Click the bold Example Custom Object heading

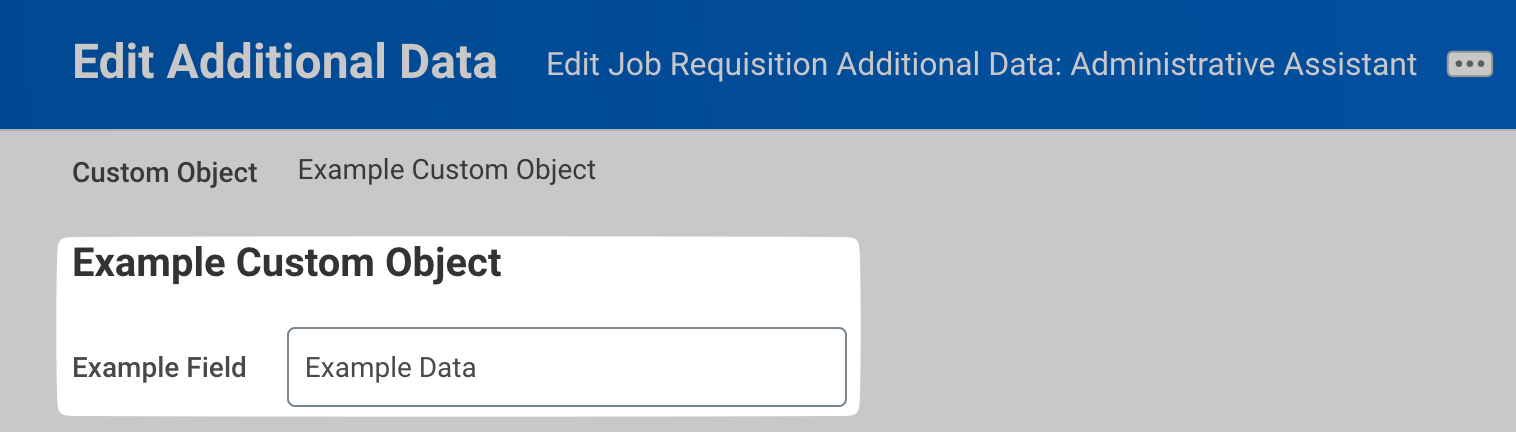(287, 263)
